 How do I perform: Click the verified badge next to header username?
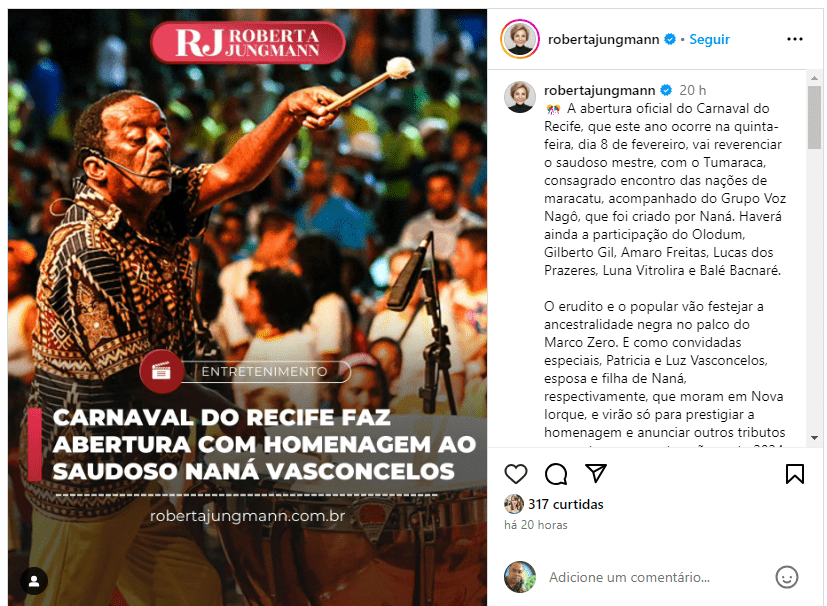tap(670, 39)
